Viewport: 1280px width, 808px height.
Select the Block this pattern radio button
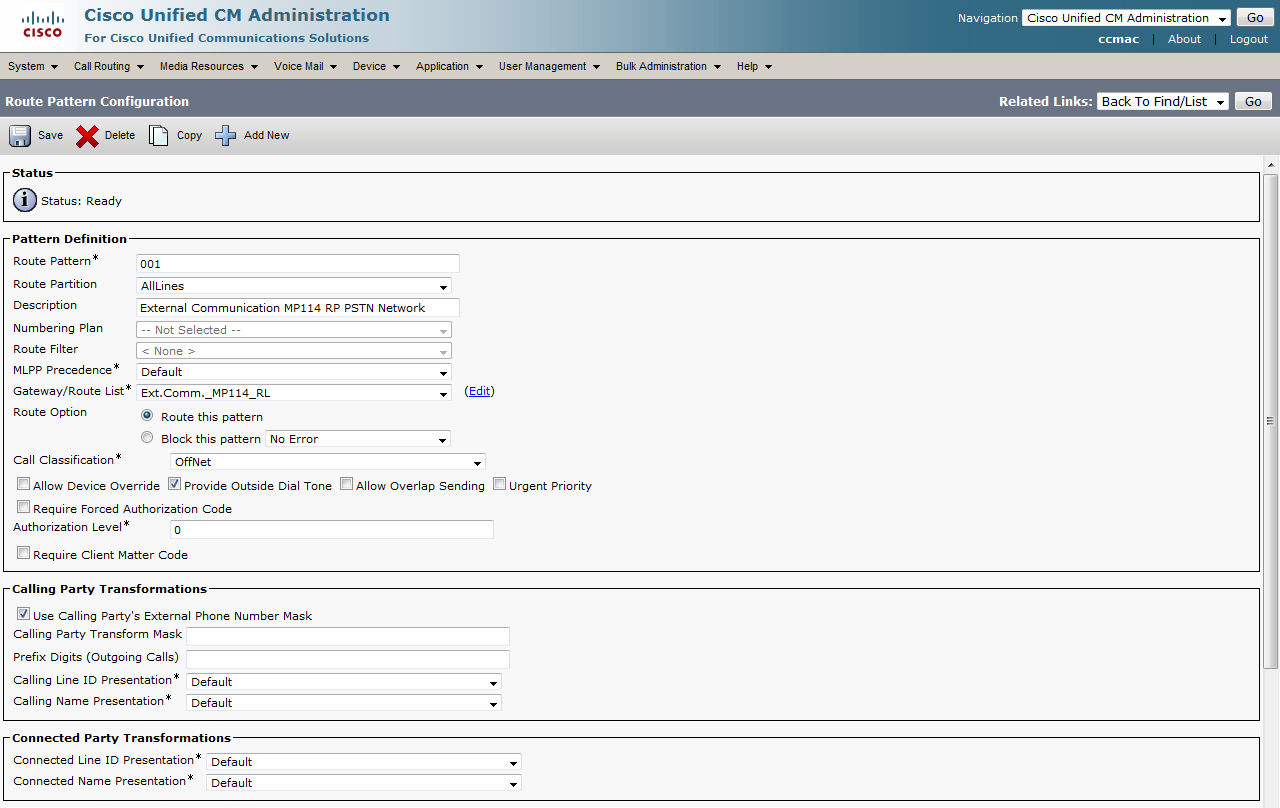pyautogui.click(x=148, y=438)
